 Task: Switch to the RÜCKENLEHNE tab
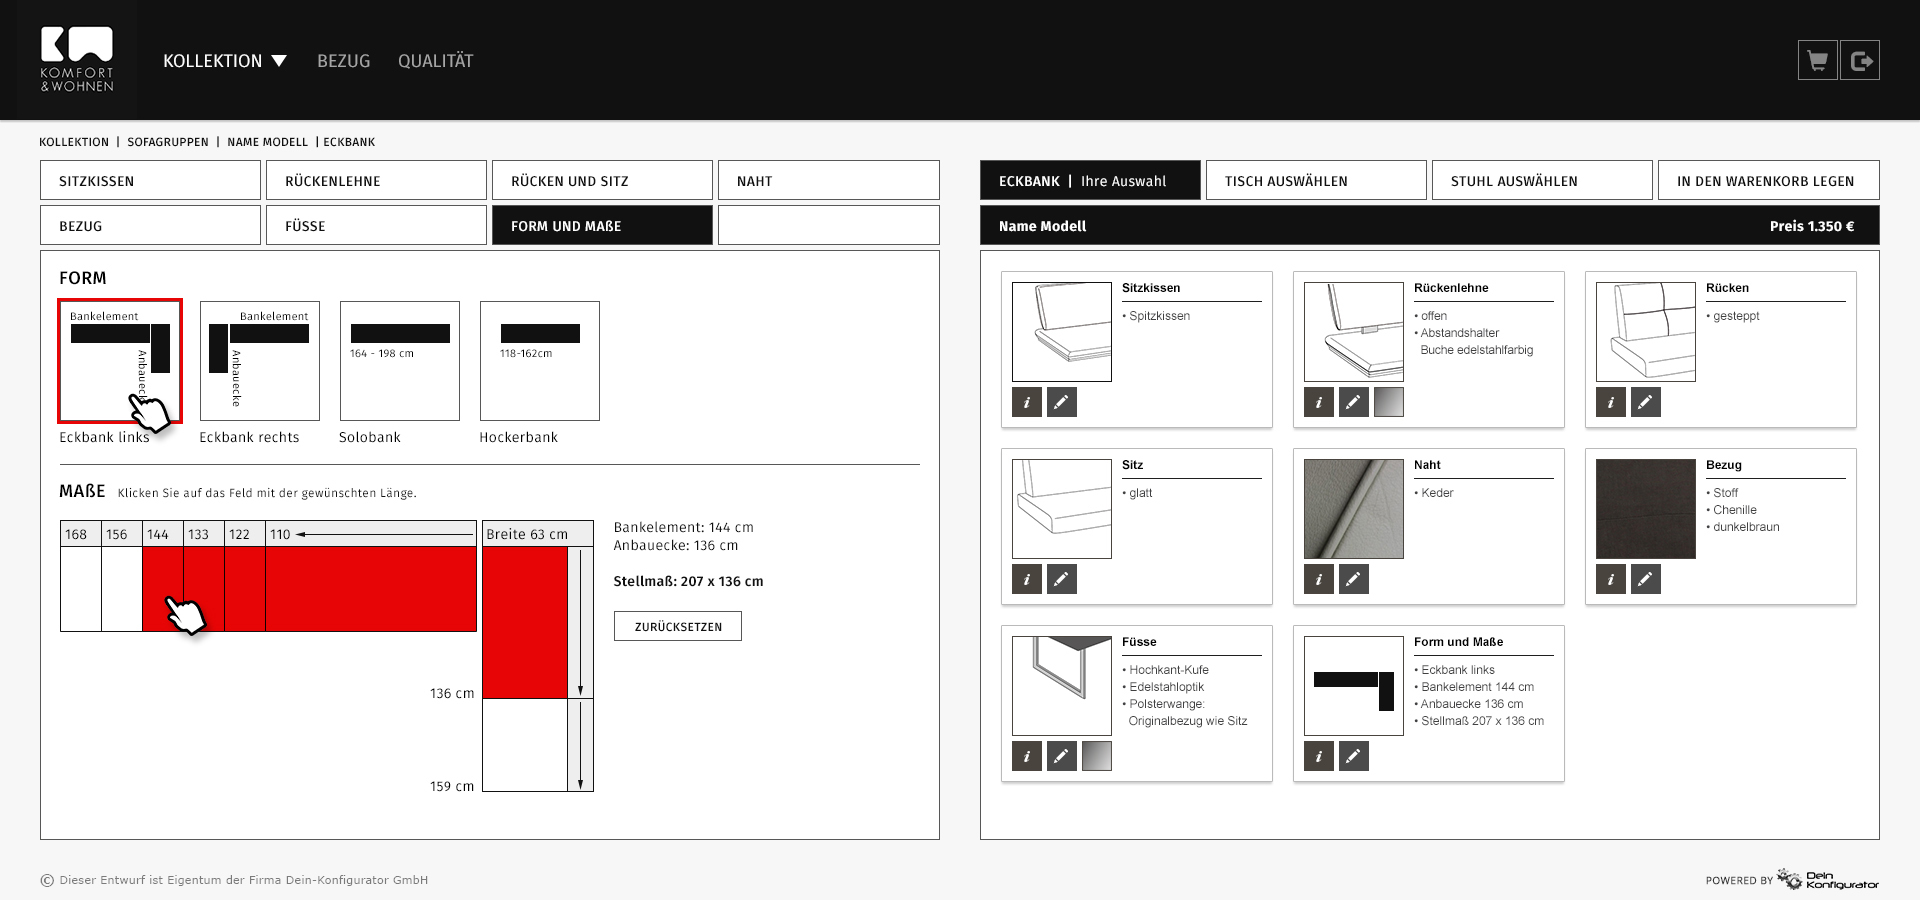click(376, 181)
